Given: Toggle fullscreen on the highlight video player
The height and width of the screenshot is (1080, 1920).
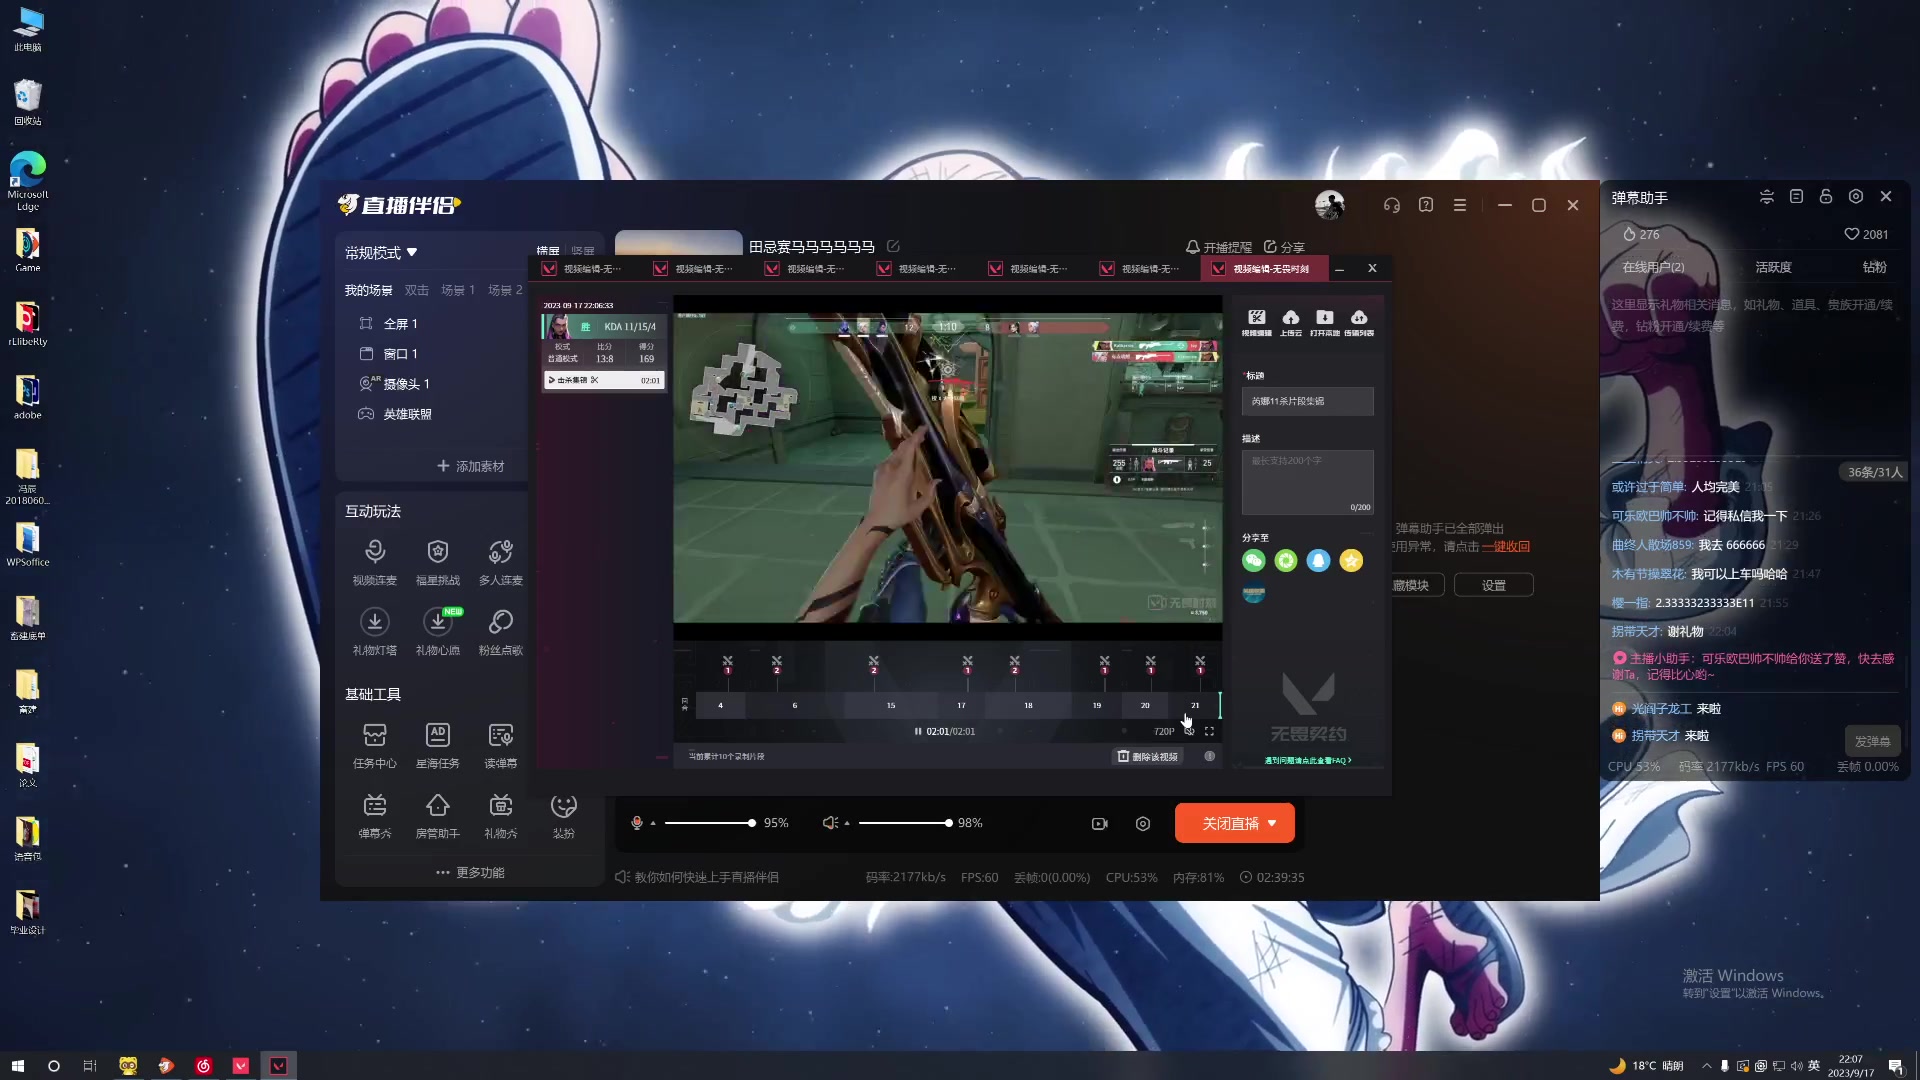Looking at the screenshot, I should [1209, 731].
